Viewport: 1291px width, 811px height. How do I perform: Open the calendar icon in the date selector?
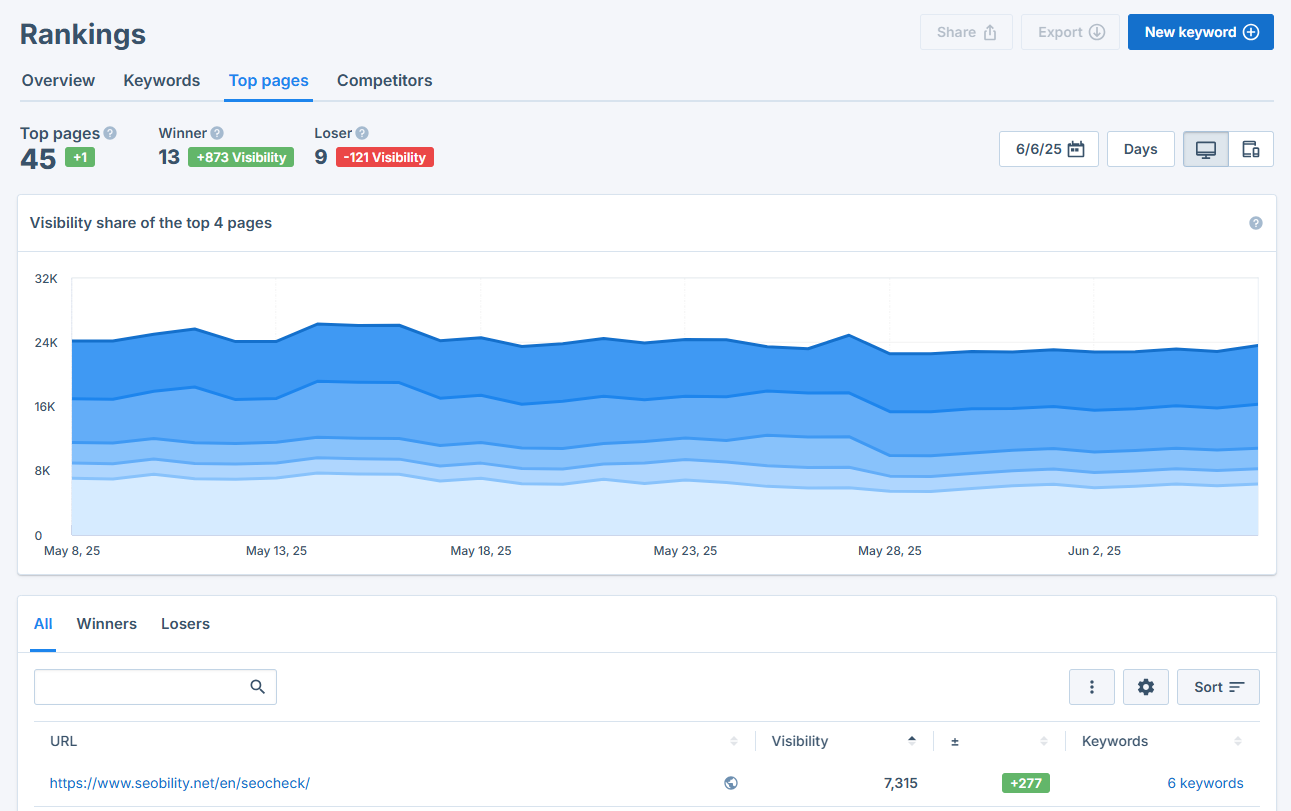pos(1074,148)
